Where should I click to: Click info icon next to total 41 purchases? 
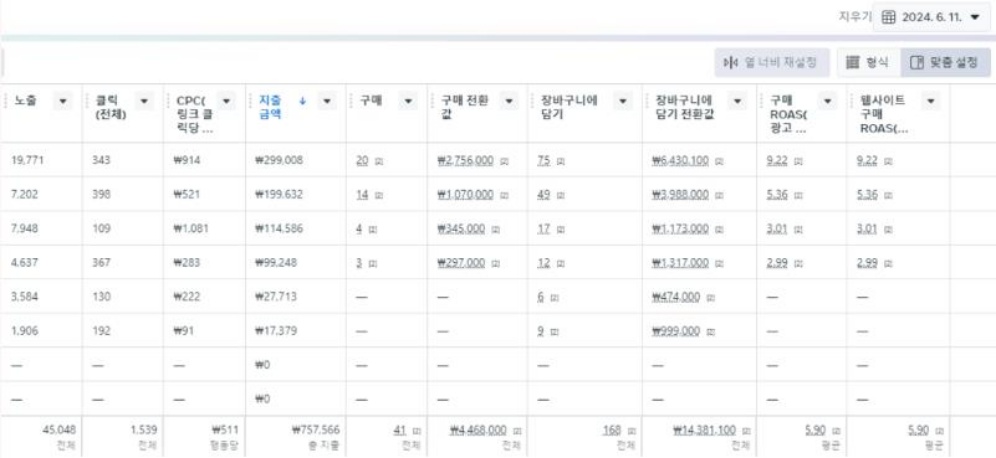point(417,431)
